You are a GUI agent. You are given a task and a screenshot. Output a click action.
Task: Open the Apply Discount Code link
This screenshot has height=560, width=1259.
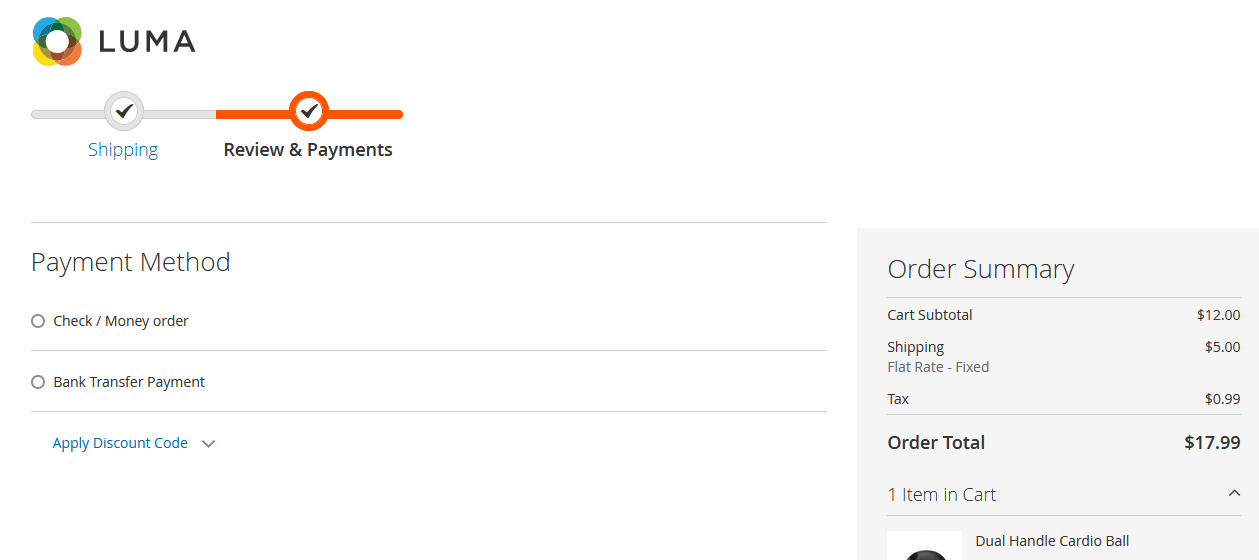click(x=120, y=443)
